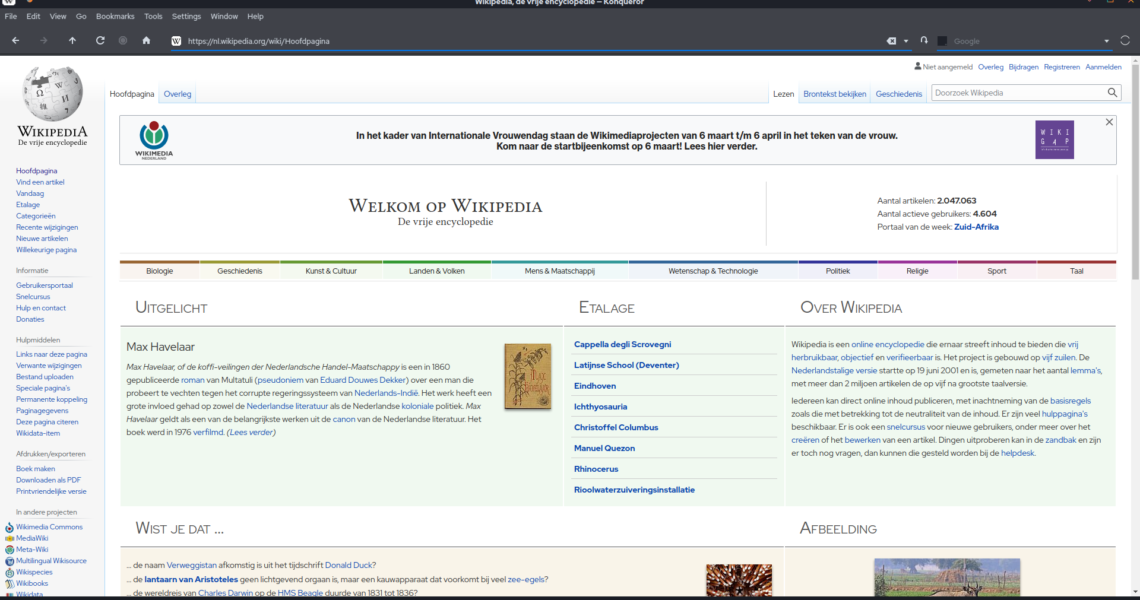Open the Wikimedia Nederland logo in banner

click(x=154, y=140)
